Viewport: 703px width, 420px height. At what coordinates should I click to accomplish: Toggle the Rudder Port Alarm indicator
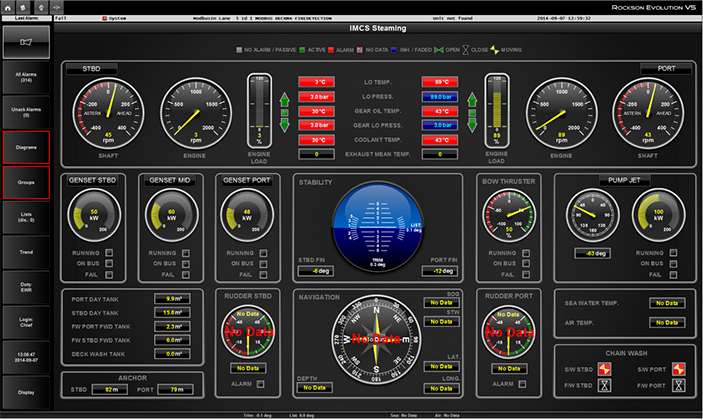(x=523, y=383)
